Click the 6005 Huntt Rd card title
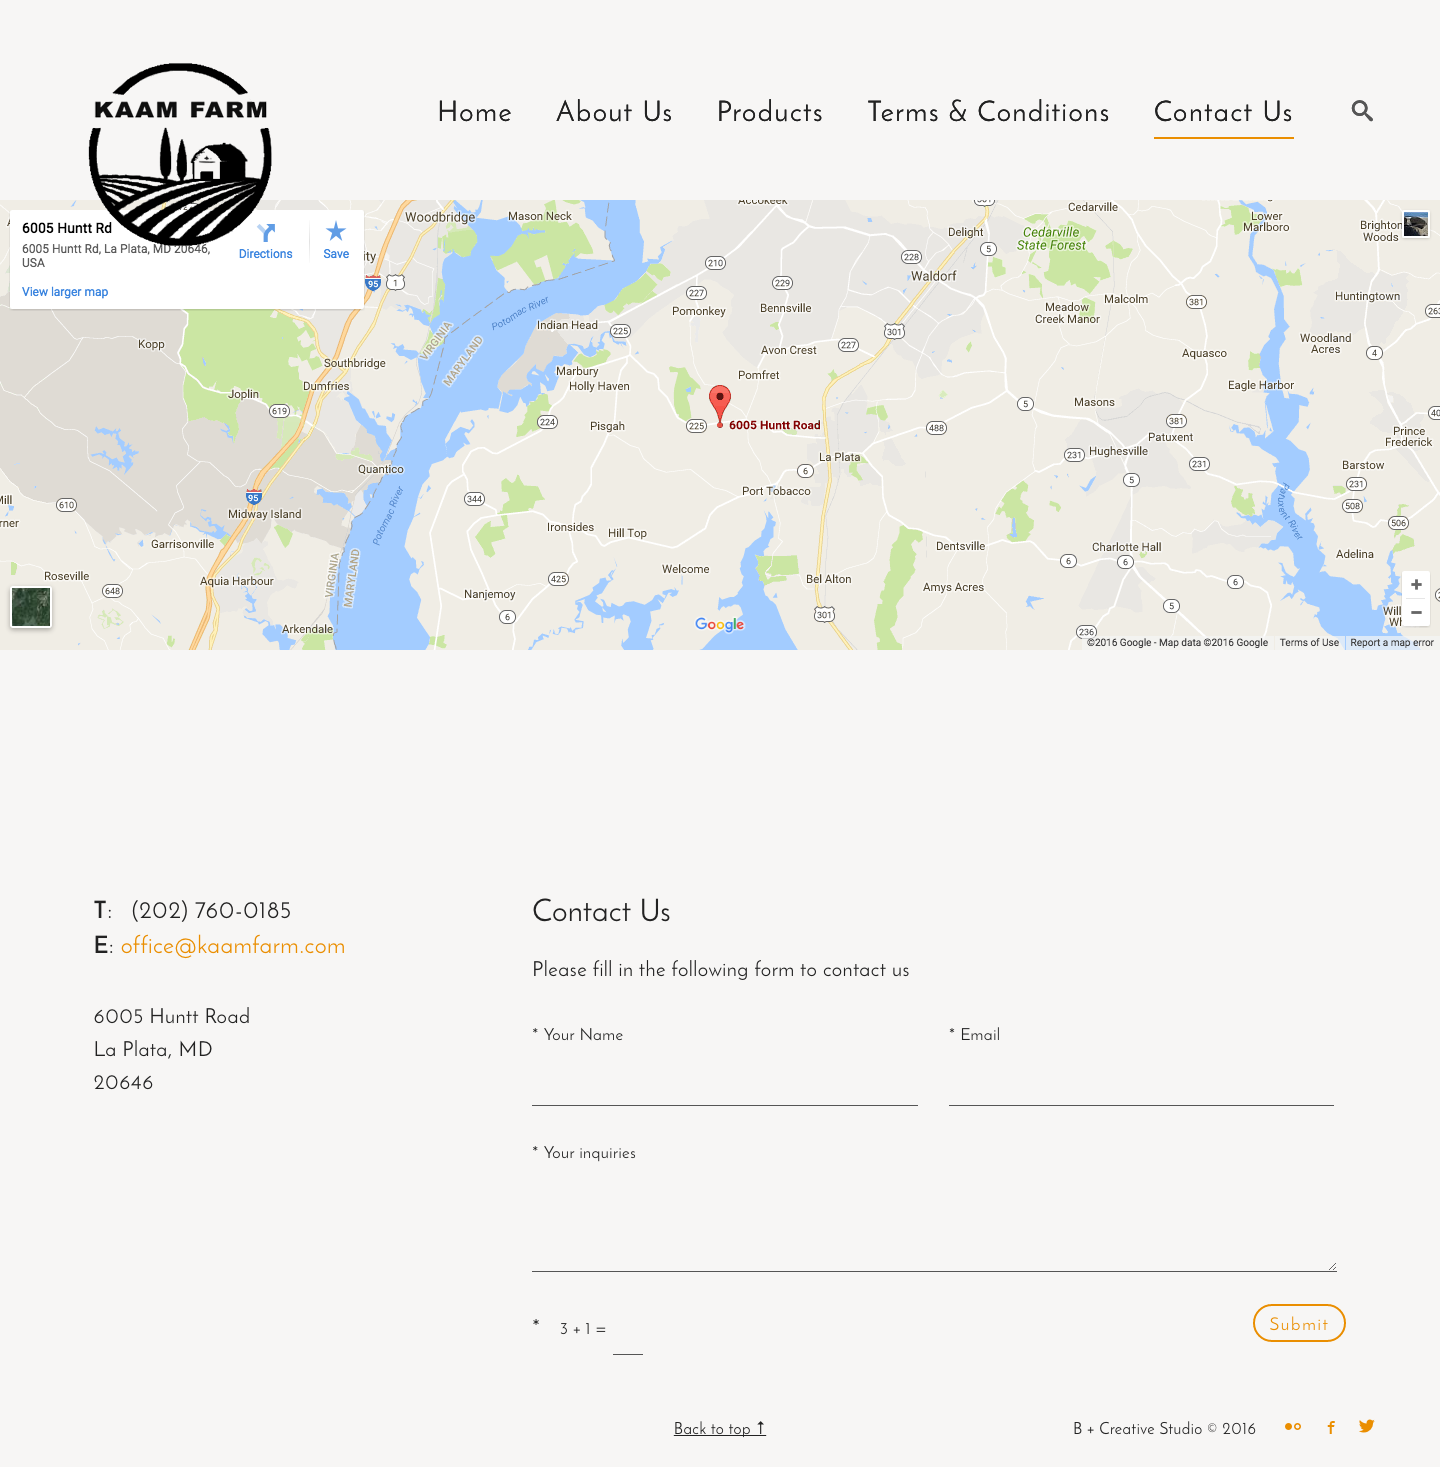The height and width of the screenshot is (1467, 1440). pos(67,228)
